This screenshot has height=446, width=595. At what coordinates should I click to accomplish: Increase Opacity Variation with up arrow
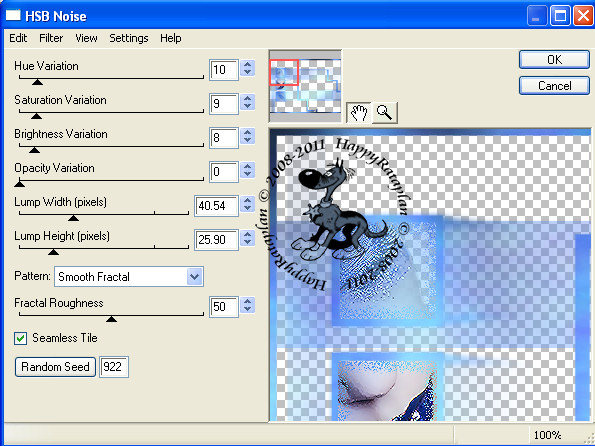247,167
